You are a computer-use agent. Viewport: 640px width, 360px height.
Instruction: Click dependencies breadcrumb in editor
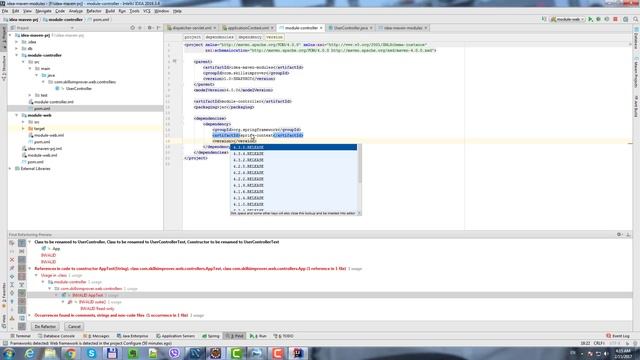pyautogui.click(x=220, y=37)
